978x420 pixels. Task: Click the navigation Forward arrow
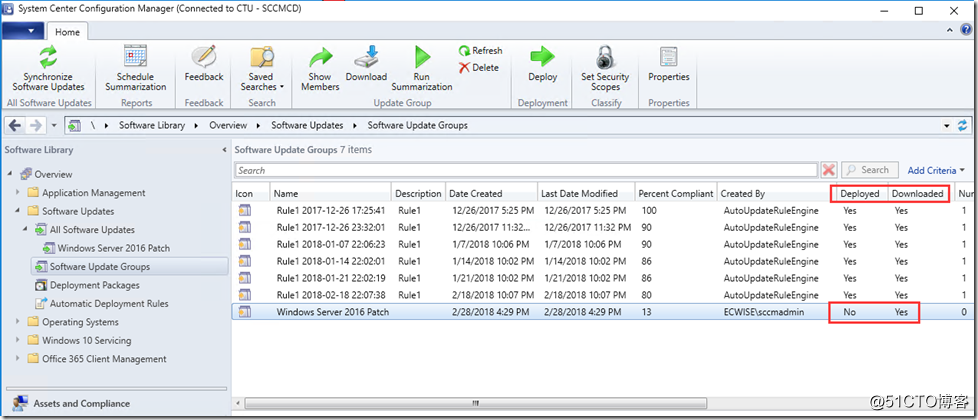click(x=36, y=125)
